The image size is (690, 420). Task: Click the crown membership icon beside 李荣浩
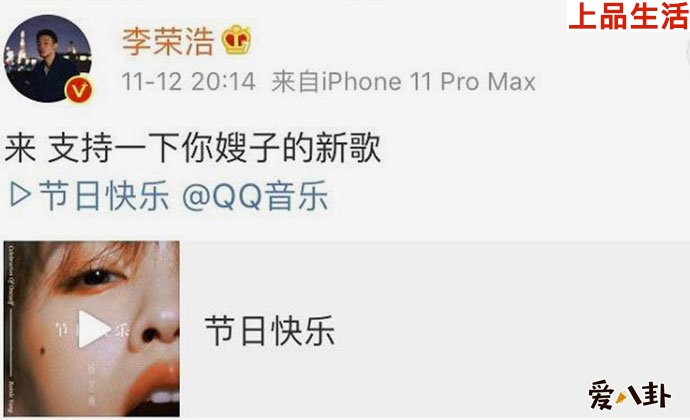click(x=236, y=40)
